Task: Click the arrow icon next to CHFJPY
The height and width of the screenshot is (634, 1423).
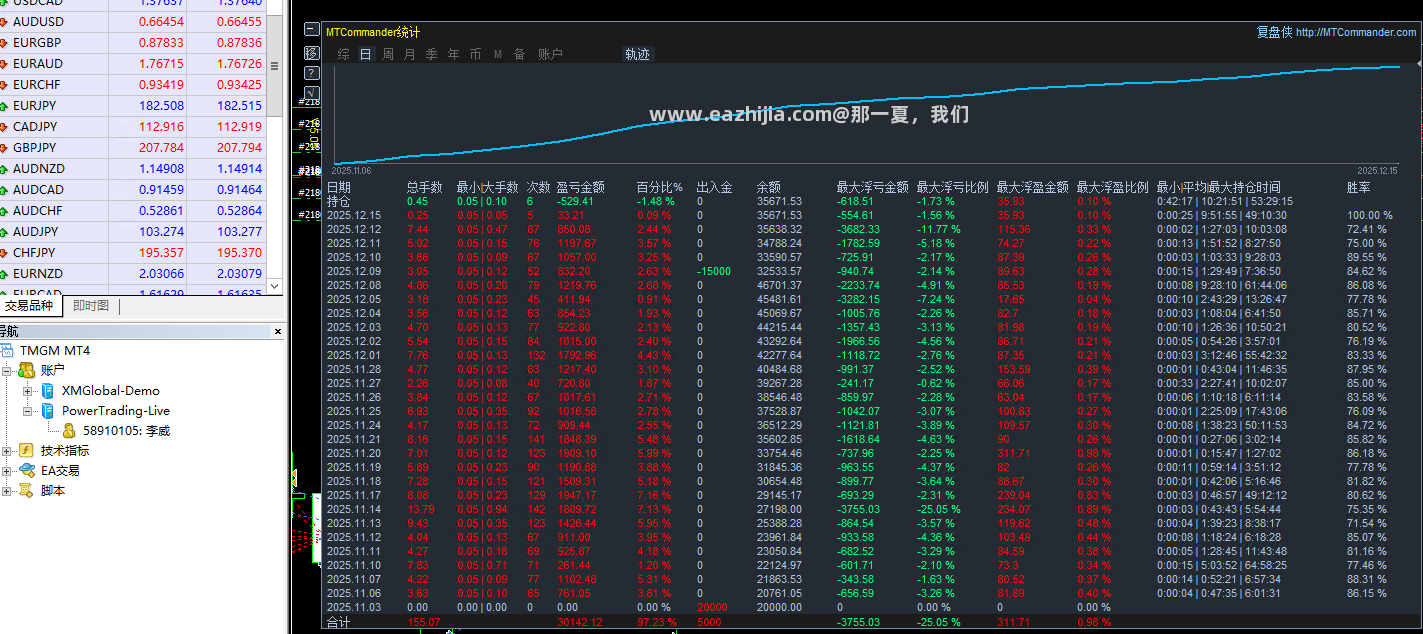Action: (x=5, y=253)
